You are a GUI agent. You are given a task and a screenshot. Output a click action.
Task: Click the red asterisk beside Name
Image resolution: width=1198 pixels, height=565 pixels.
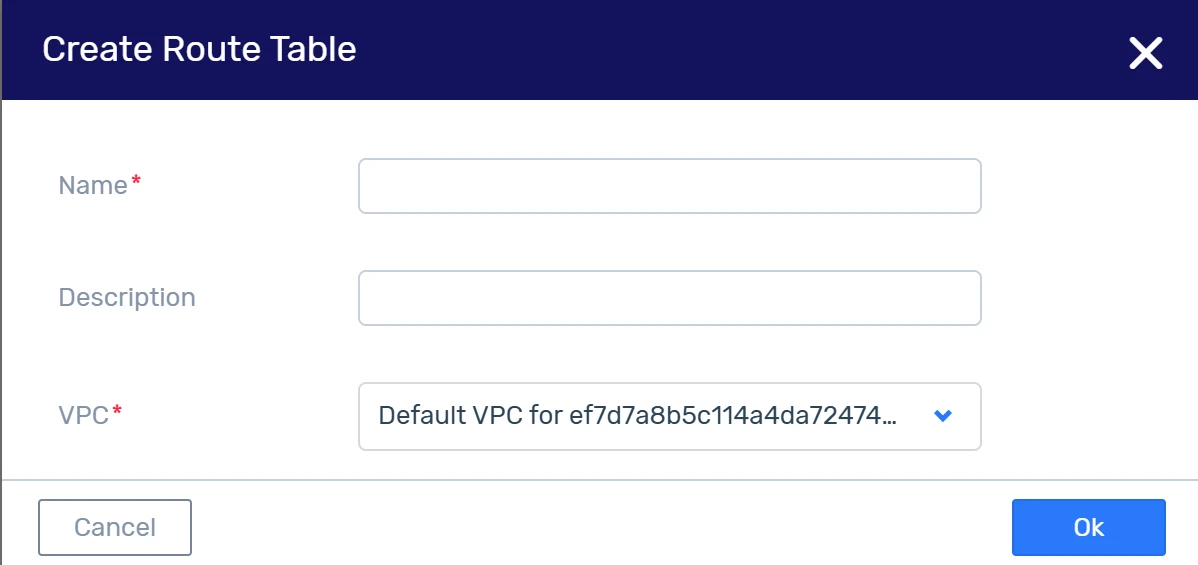pos(136,181)
